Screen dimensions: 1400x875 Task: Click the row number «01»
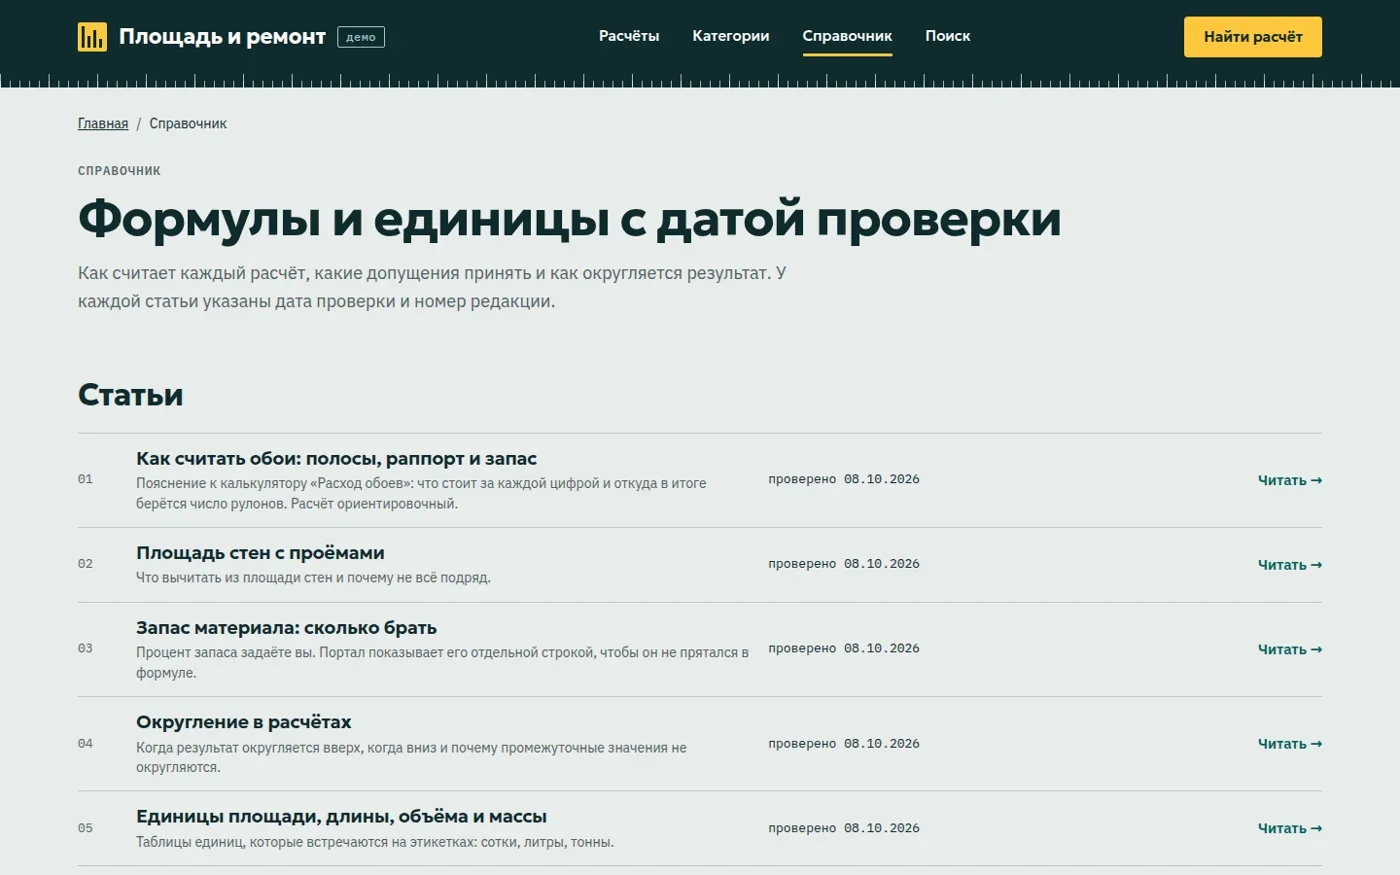[85, 480]
